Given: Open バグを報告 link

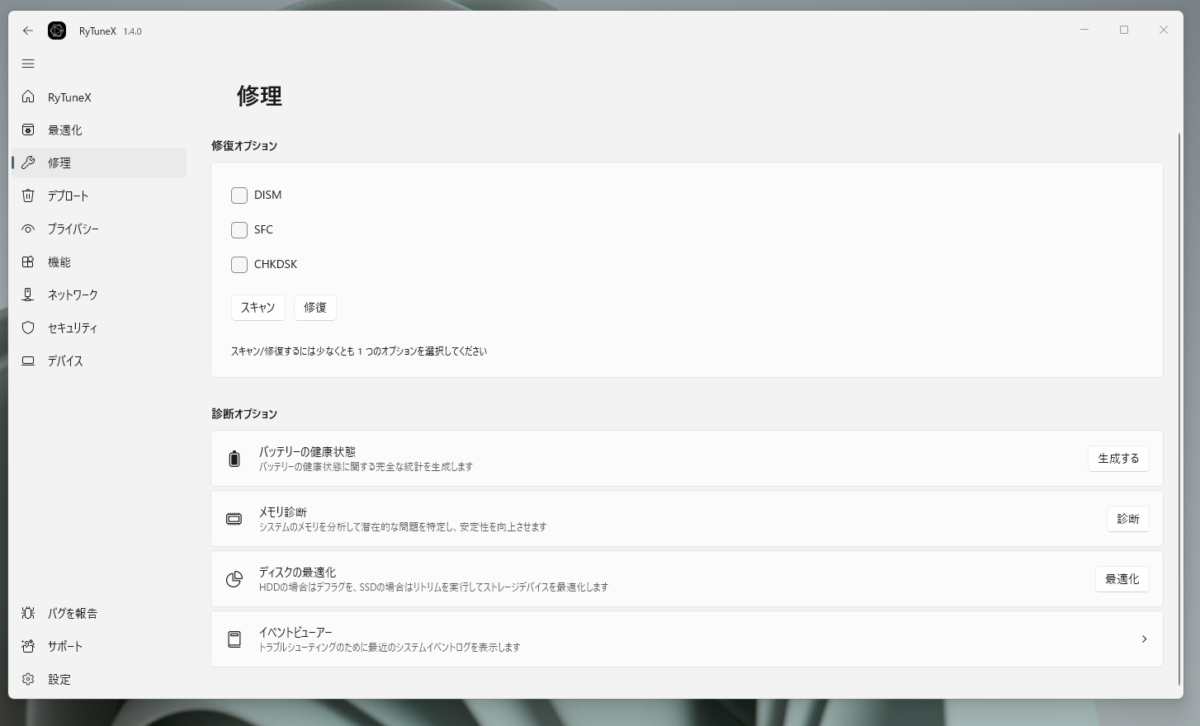Looking at the screenshot, I should pos(99,613).
